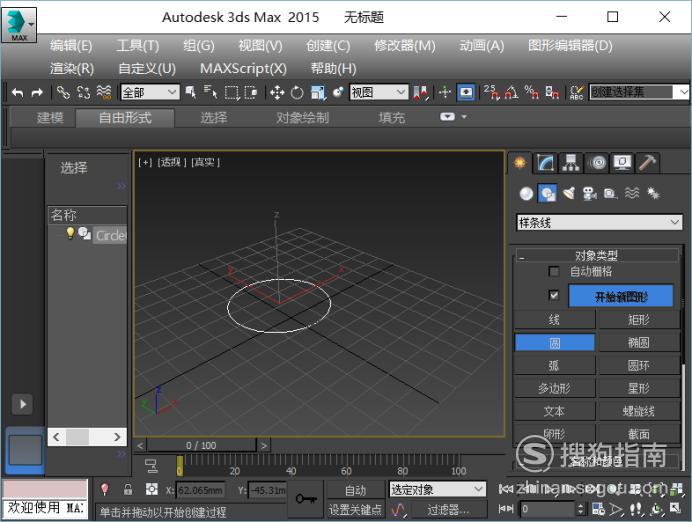Open the 样条线 dropdown

tap(598, 222)
